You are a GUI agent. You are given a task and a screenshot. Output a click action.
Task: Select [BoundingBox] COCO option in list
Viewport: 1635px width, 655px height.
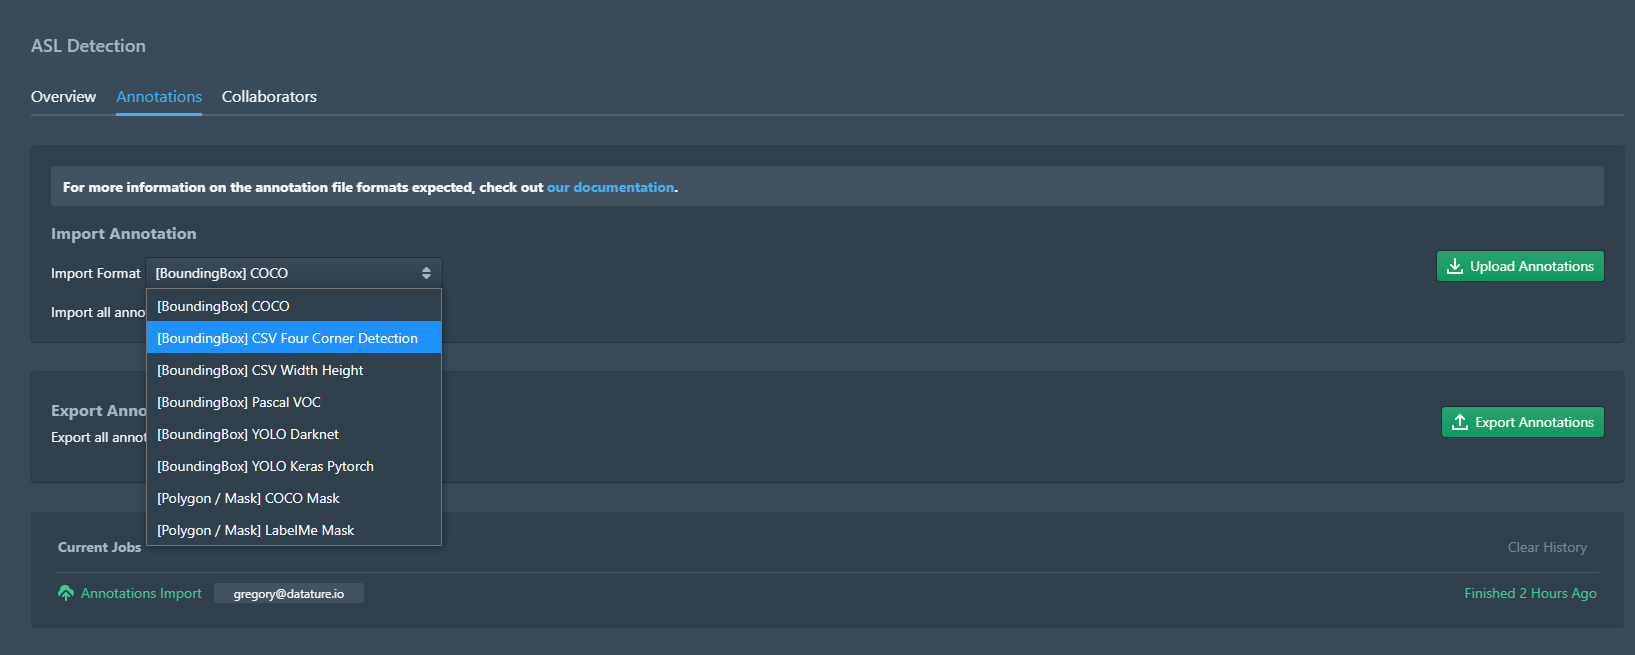(x=294, y=306)
